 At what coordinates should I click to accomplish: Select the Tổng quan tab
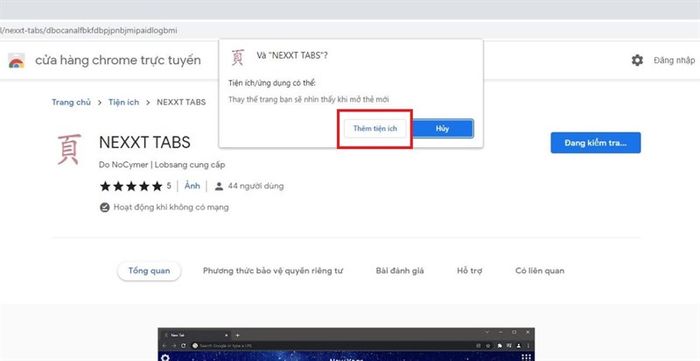pyautogui.click(x=149, y=271)
